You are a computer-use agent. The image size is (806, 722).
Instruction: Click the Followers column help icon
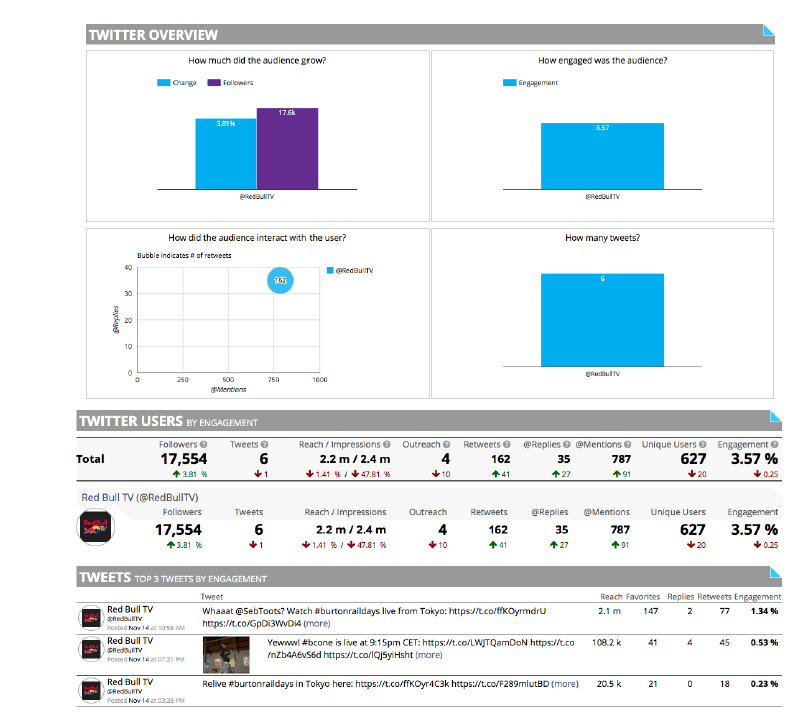pyautogui.click(x=205, y=444)
